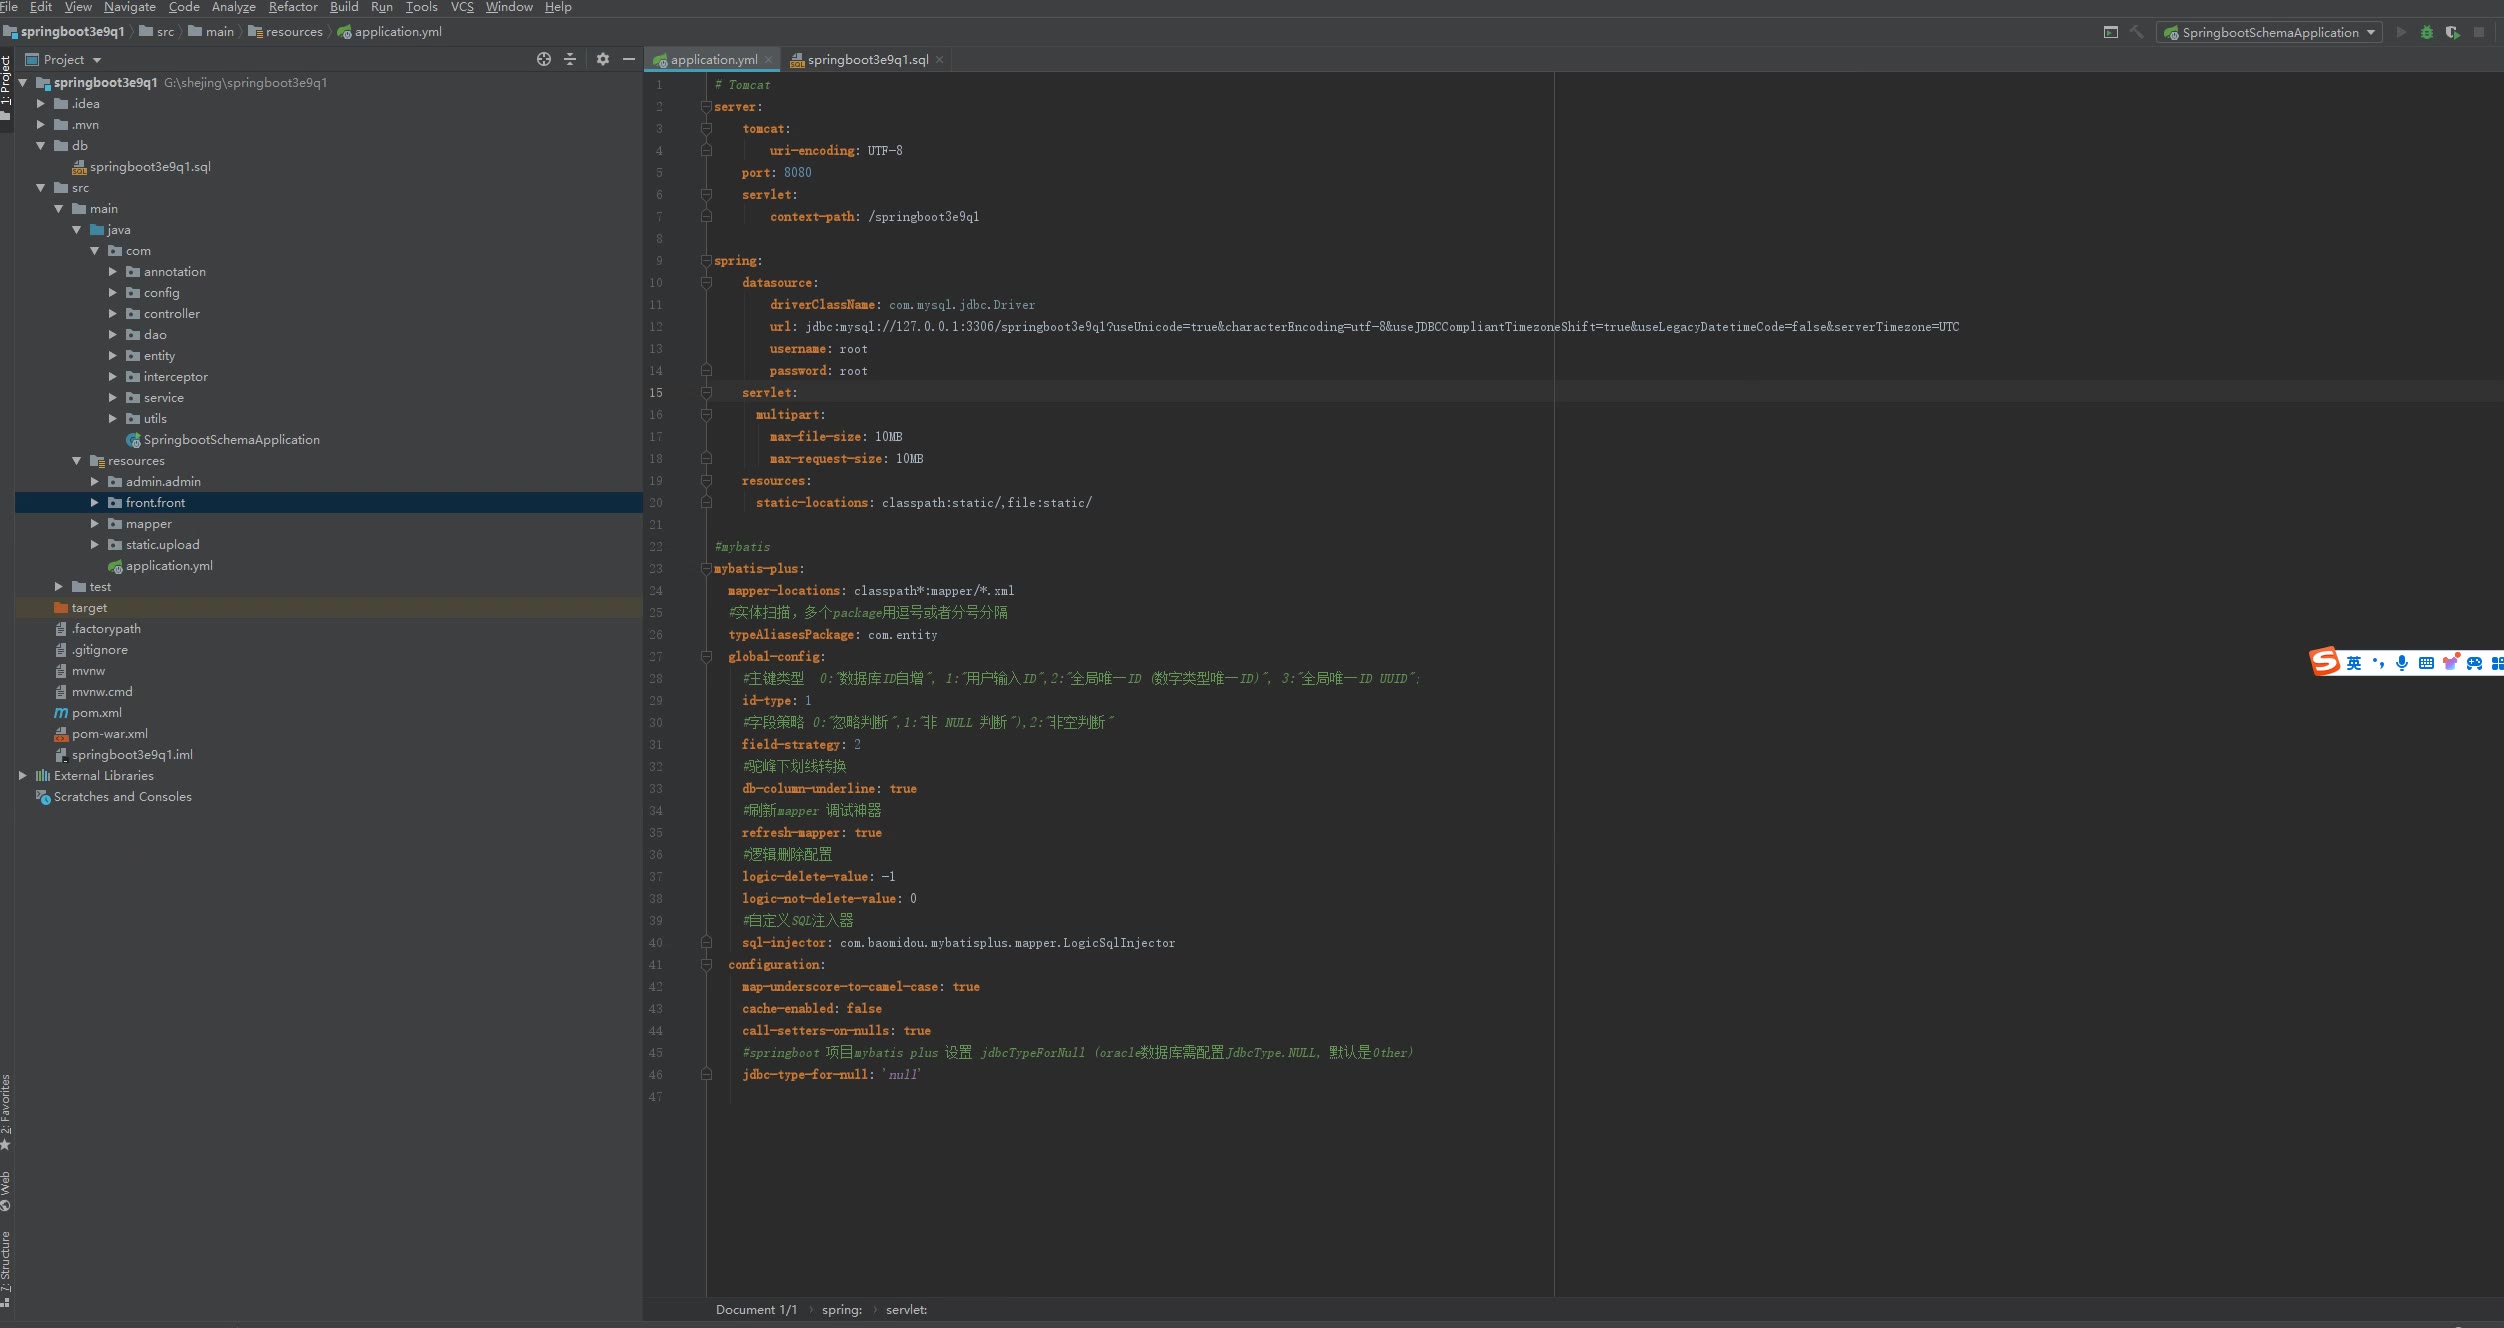2504x1328 pixels.
Task: Switch to the springboot3e9q1.sql editor tab
Action: [867, 59]
